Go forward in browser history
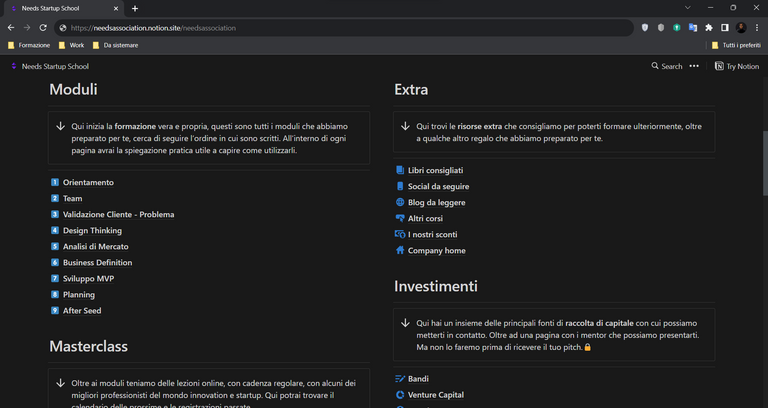This screenshot has height=408, width=768. 27,28
